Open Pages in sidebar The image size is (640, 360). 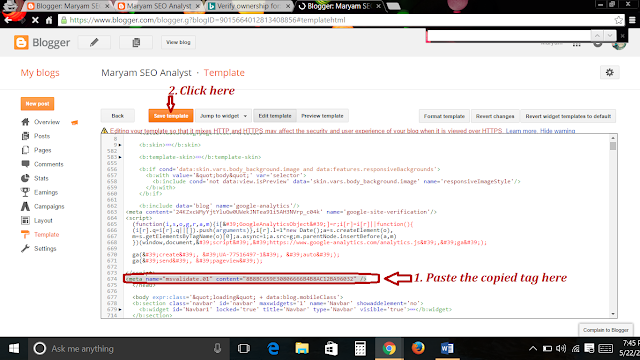[x=42, y=150]
